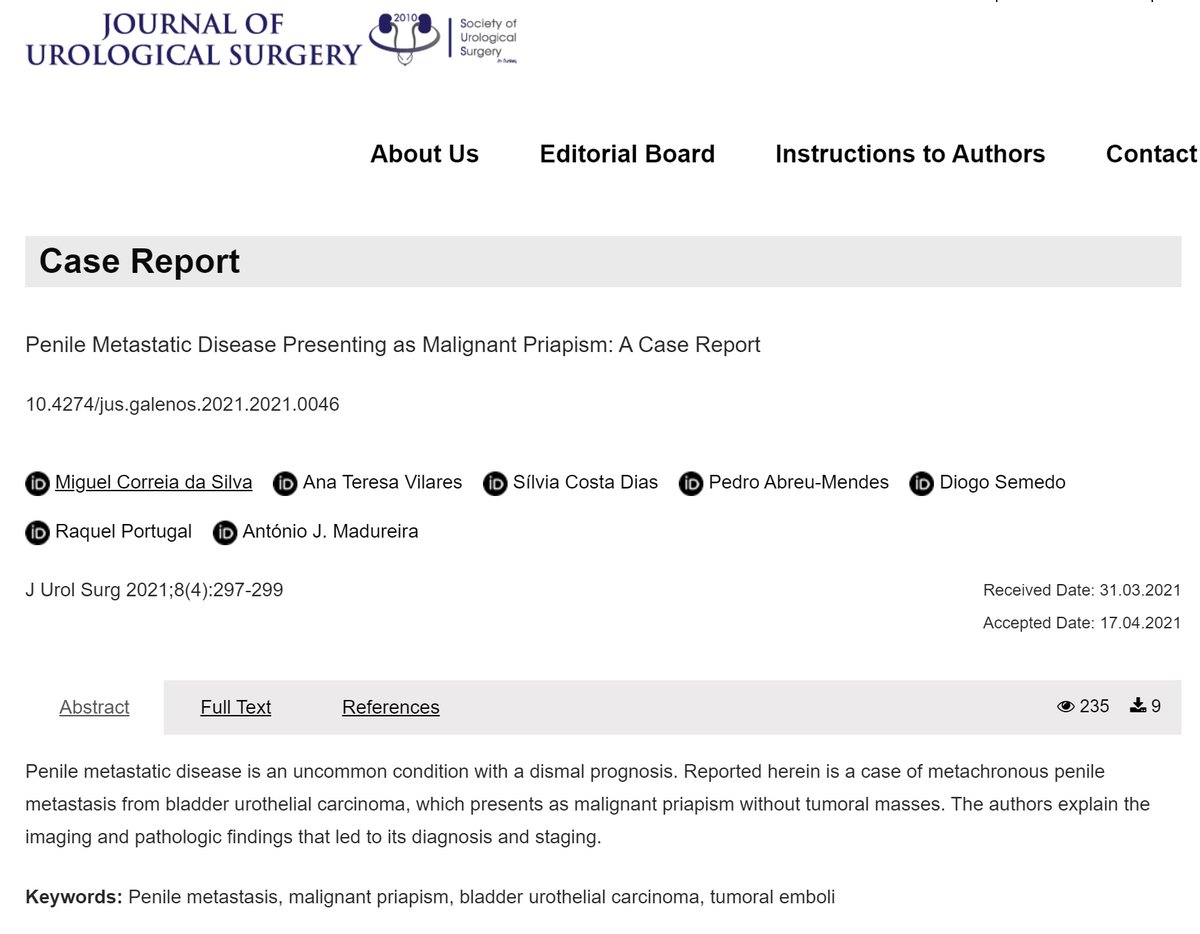Open author Pedro Abreu-Mendes link
The image size is (1200, 934).
[799, 483]
